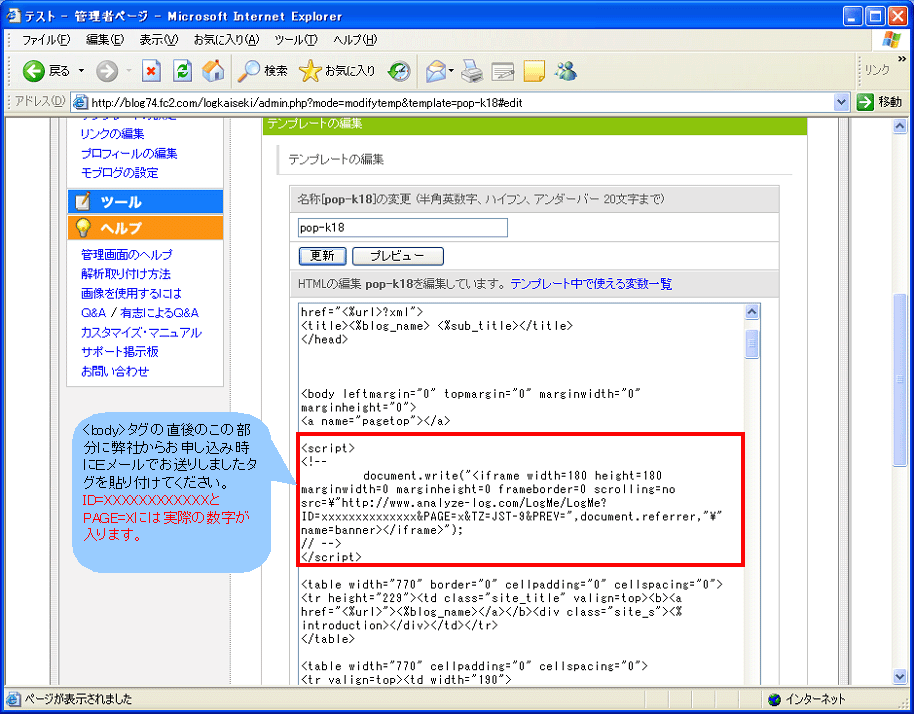Open 画像を使用するには link
Image resolution: width=914 pixels, height=714 pixels.
click(131, 293)
